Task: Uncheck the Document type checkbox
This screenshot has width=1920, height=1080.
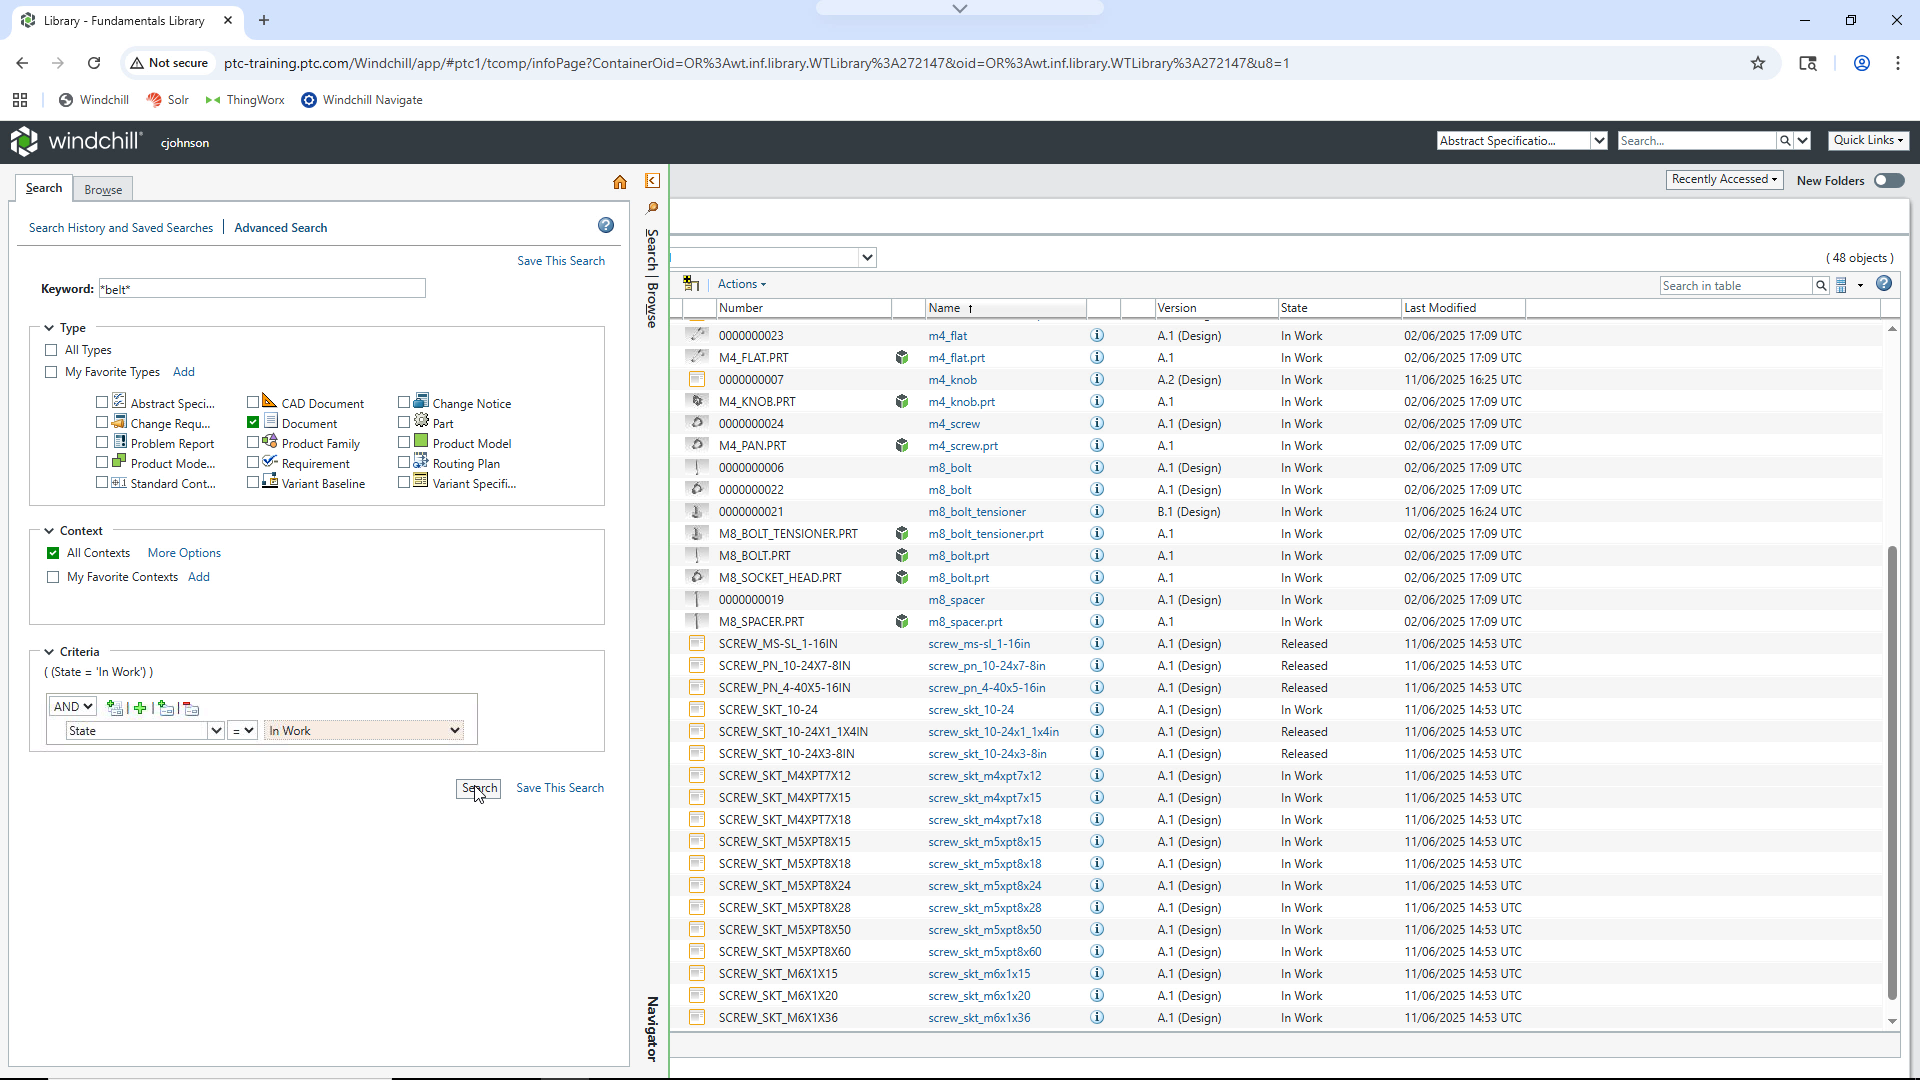Action: (253, 423)
